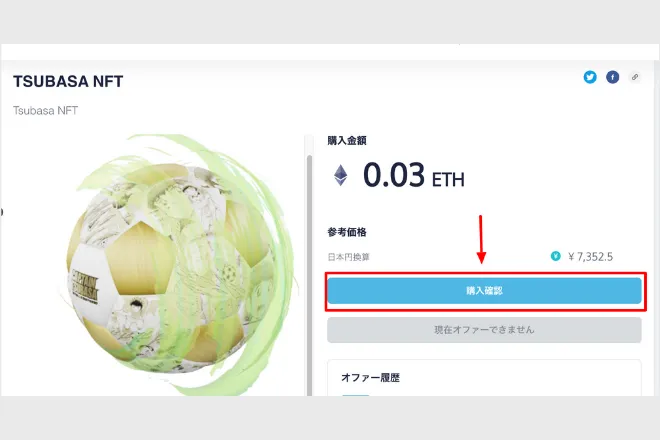Click the 0.03 ETH price value
This screenshot has width=660, height=440.
(x=414, y=175)
